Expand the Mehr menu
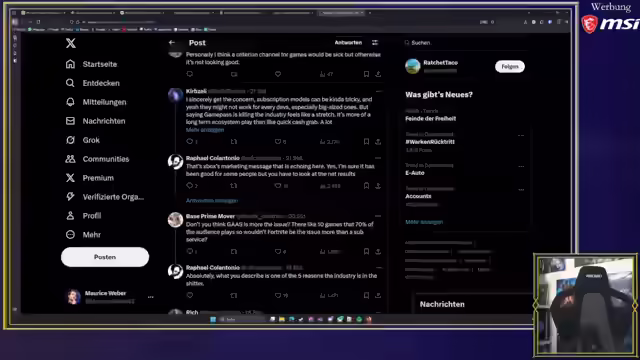Image resolution: width=640 pixels, height=360 pixels. pos(83,235)
